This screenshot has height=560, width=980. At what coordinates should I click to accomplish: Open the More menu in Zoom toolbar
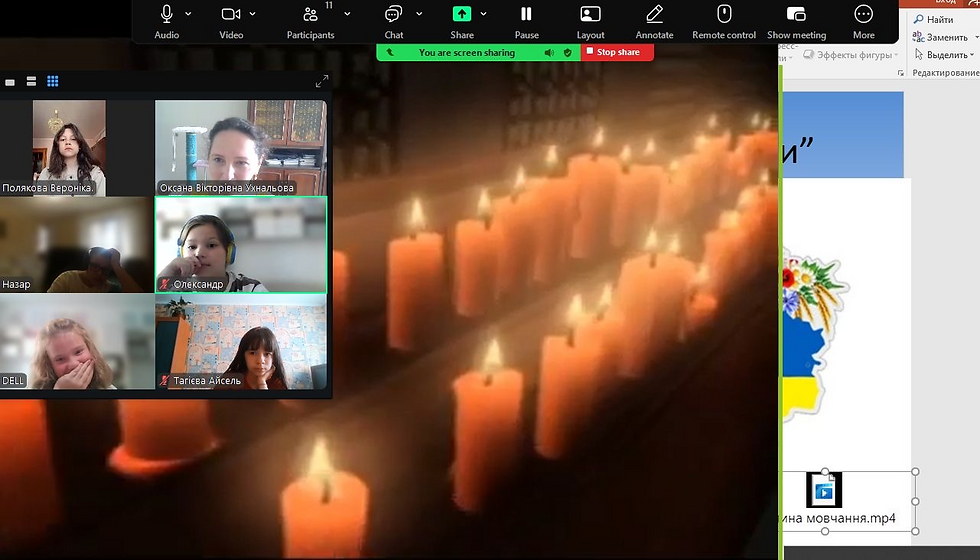(863, 21)
